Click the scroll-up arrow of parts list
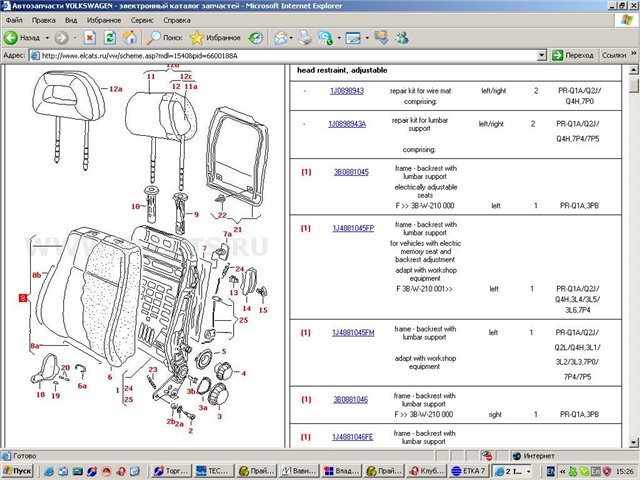This screenshot has height=480, width=640. click(x=633, y=70)
